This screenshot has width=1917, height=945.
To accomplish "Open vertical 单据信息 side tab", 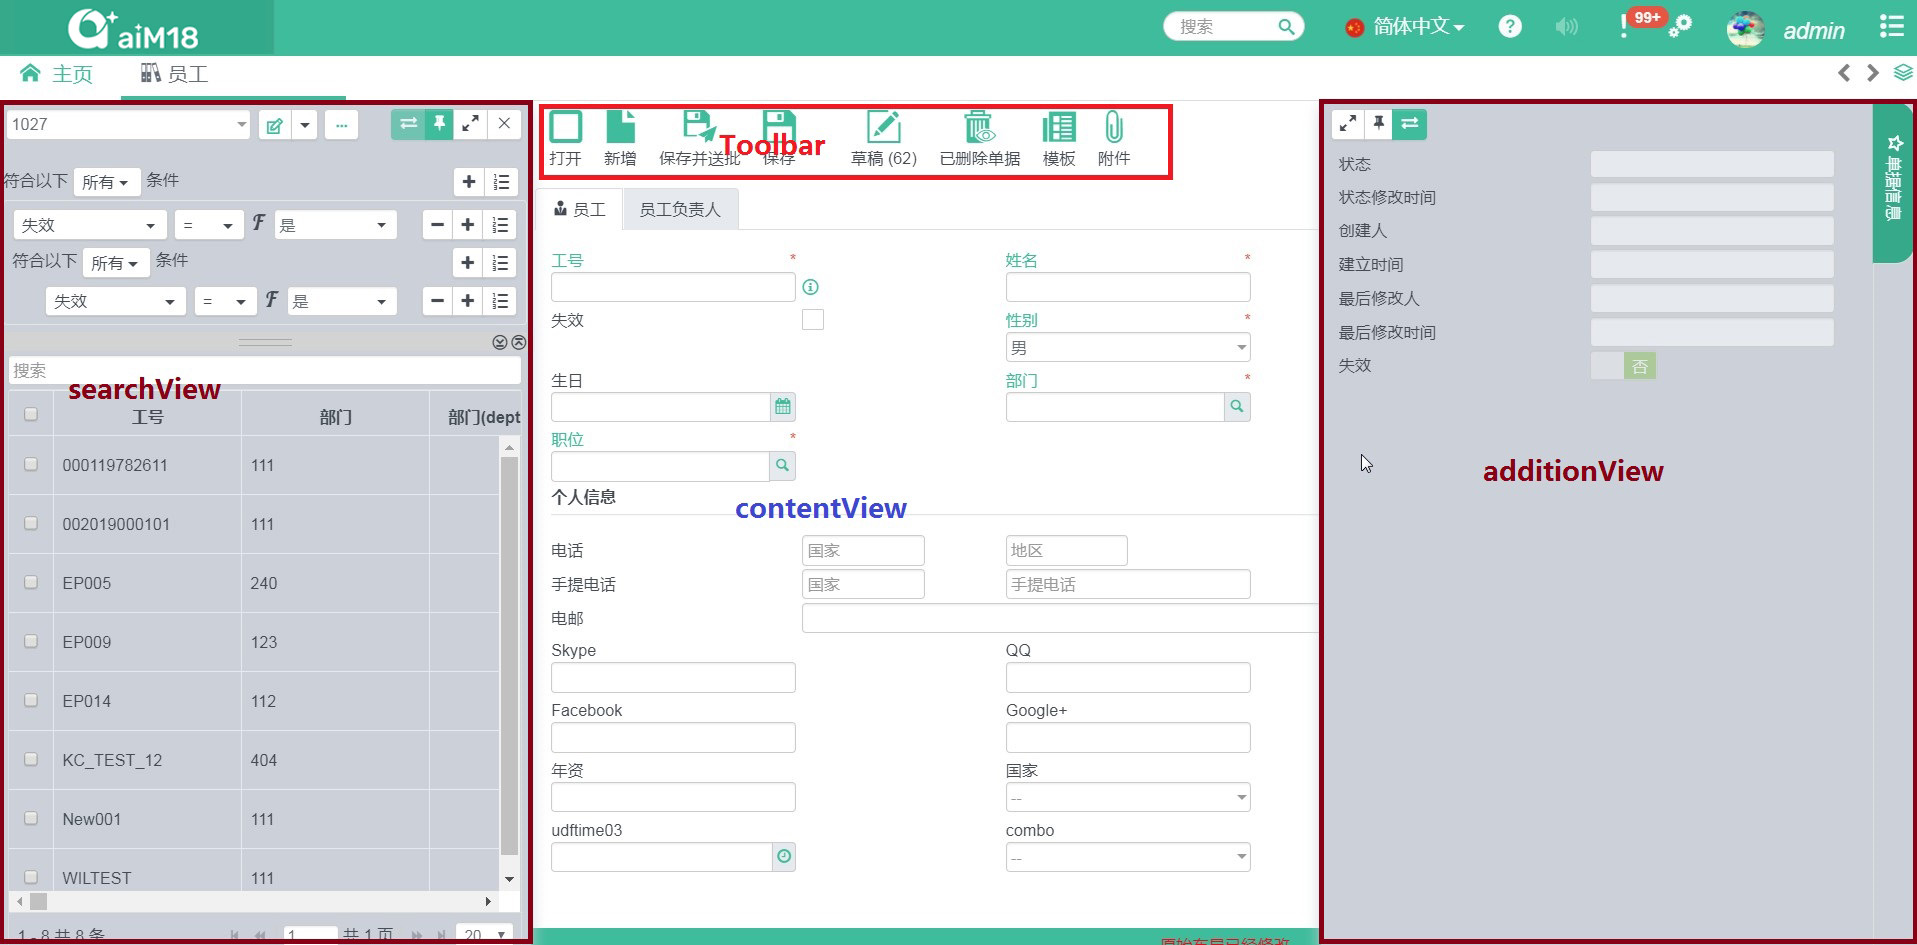I will pyautogui.click(x=1893, y=183).
